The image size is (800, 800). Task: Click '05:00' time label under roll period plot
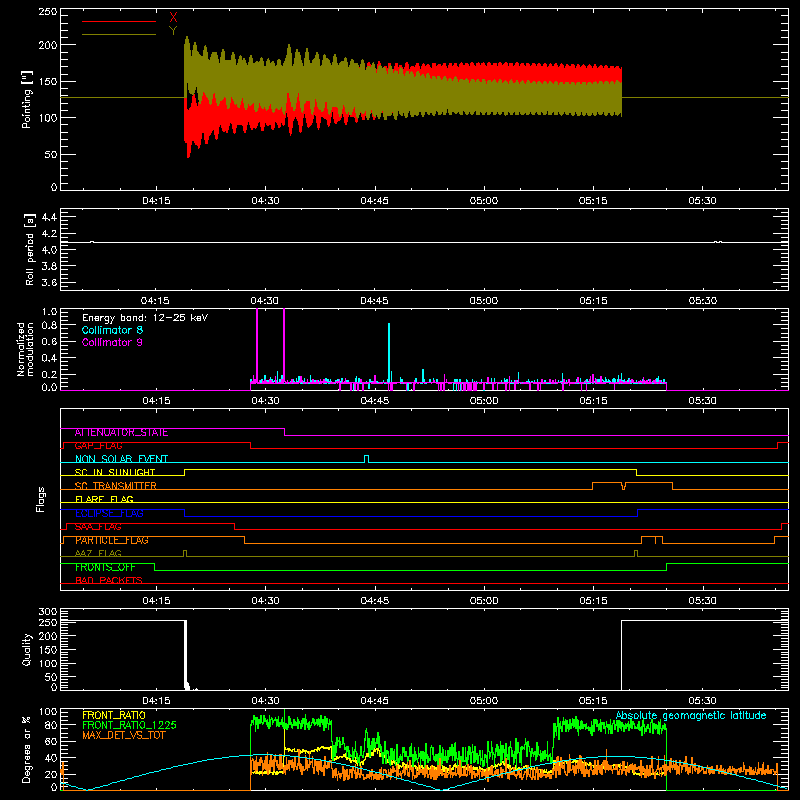[x=484, y=301]
